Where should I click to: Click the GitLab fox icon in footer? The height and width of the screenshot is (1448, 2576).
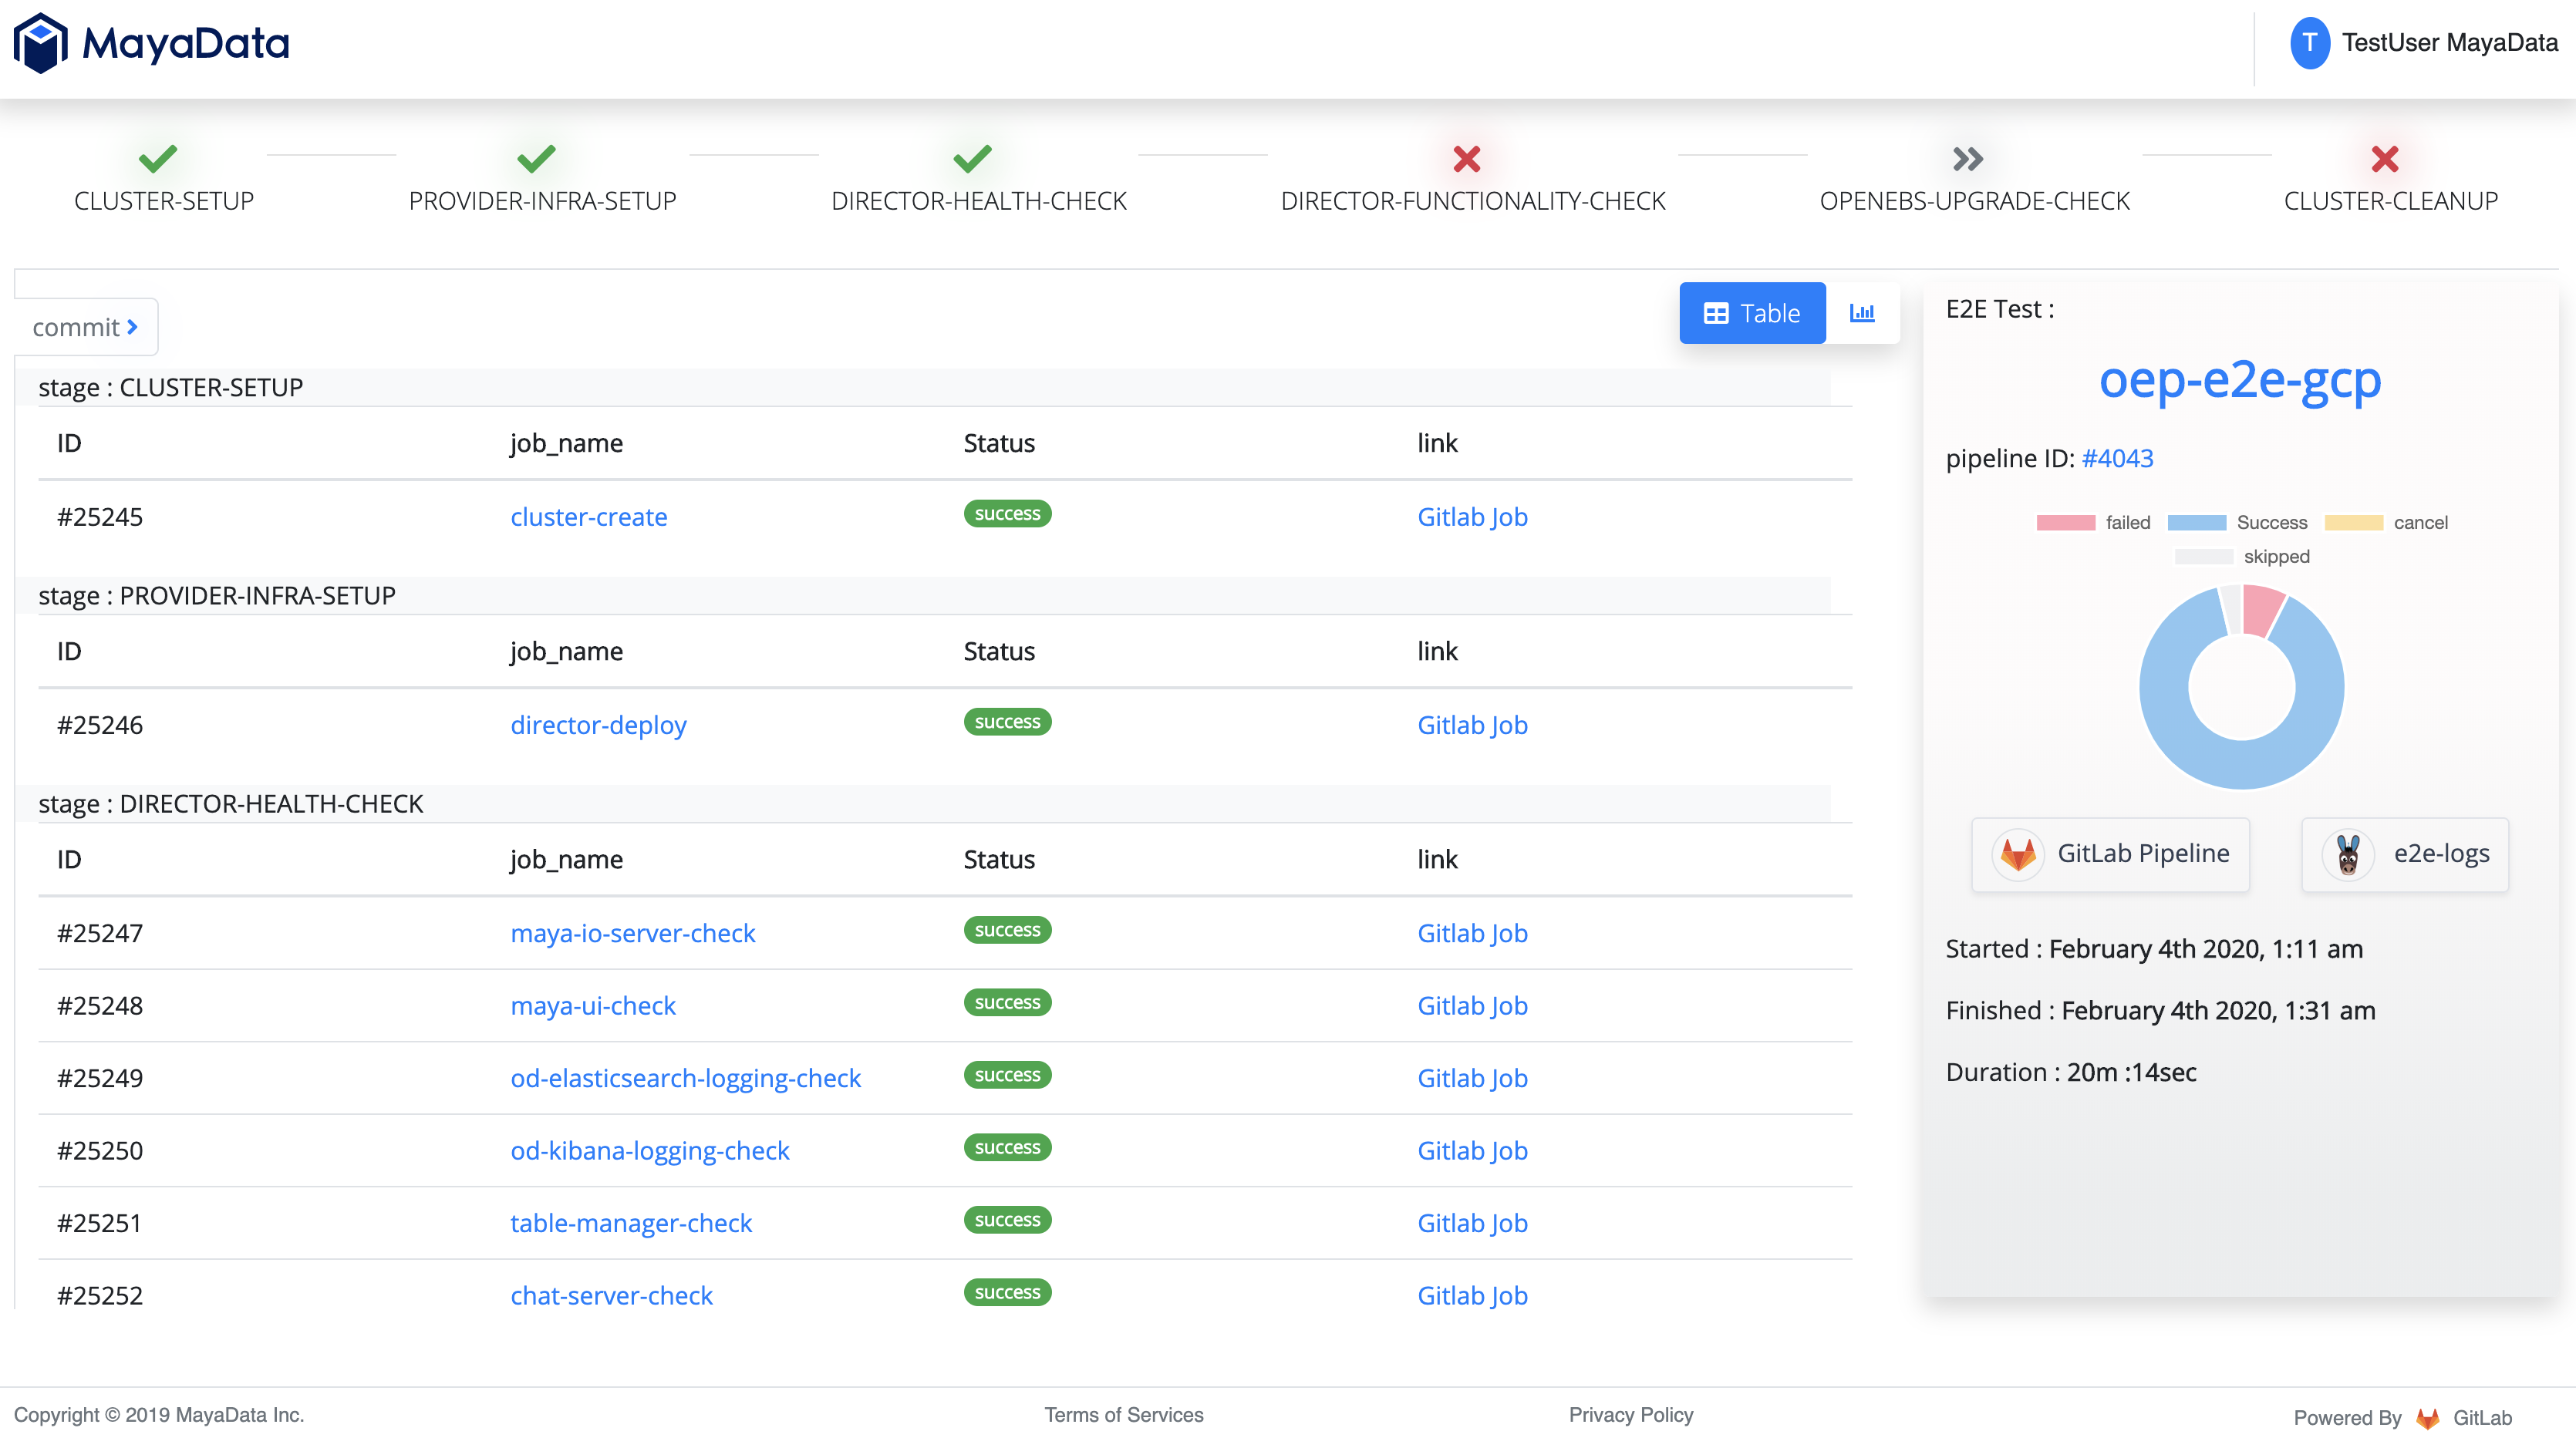[2428, 1418]
